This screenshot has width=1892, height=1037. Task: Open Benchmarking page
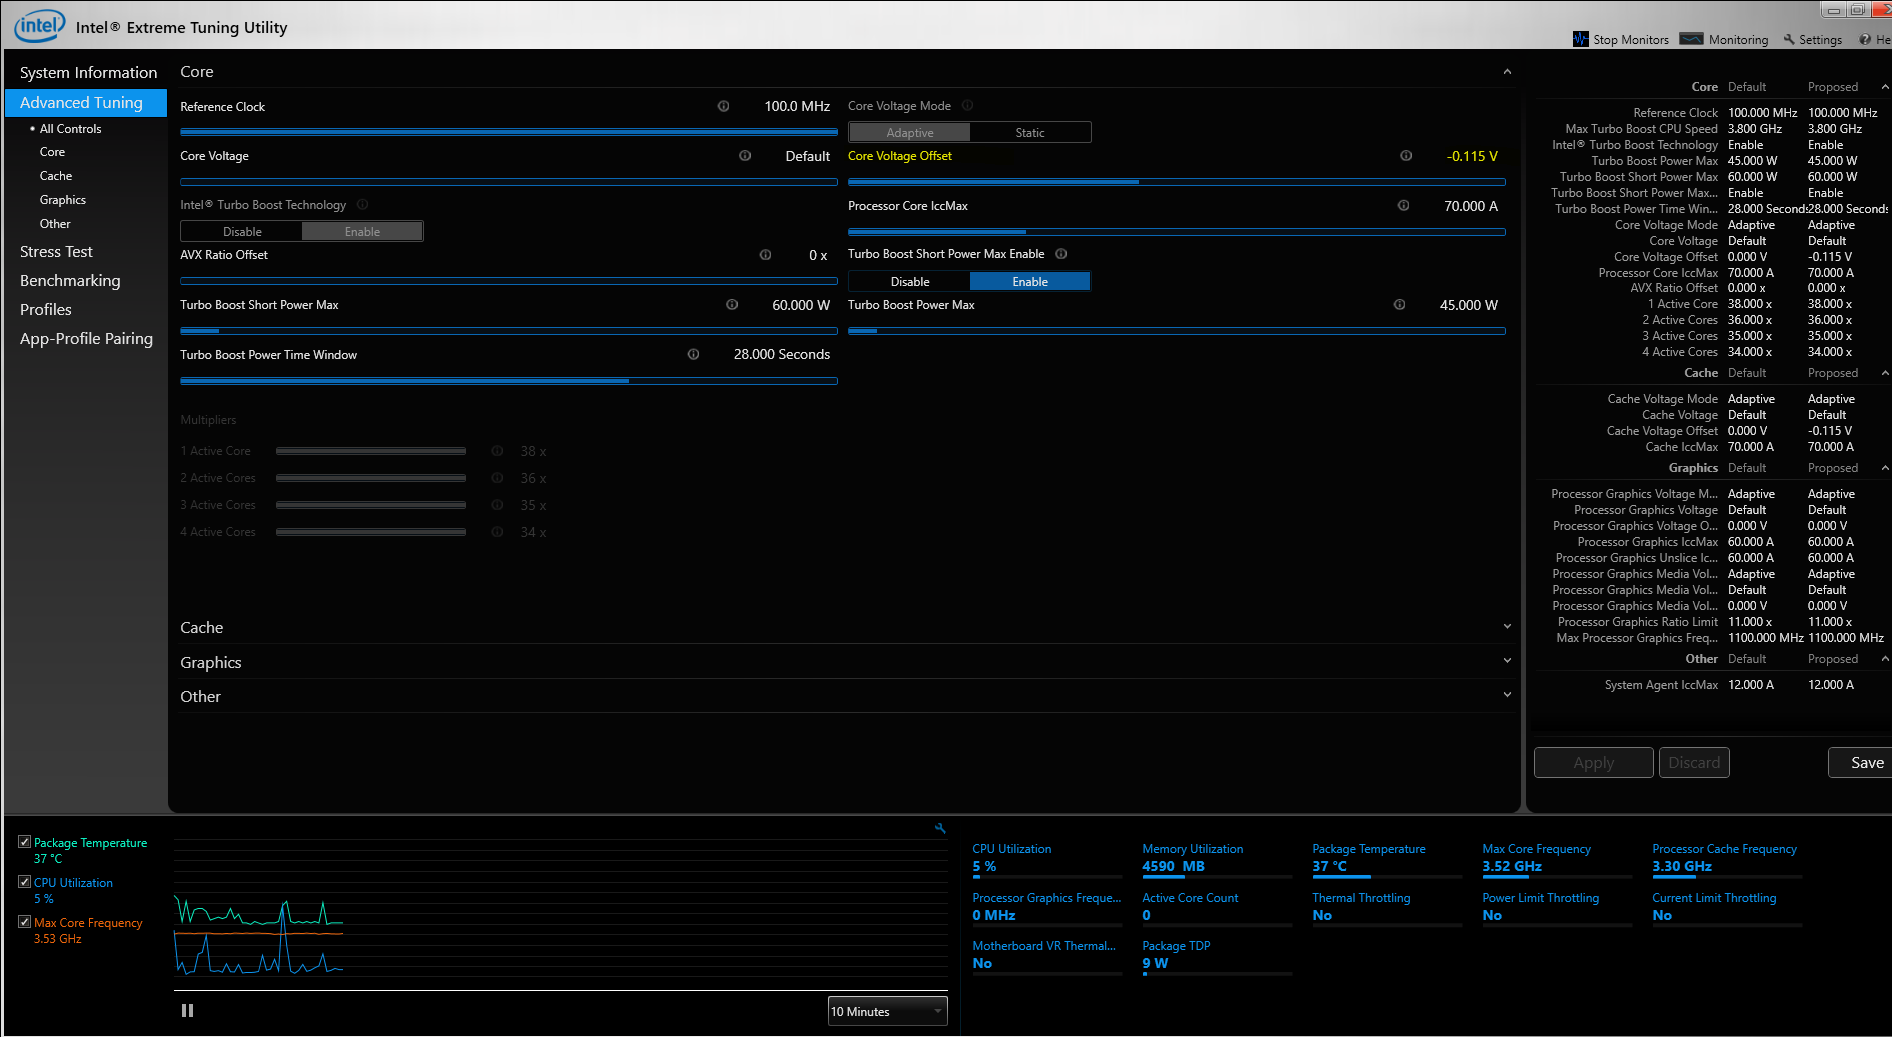pyautogui.click(x=70, y=281)
